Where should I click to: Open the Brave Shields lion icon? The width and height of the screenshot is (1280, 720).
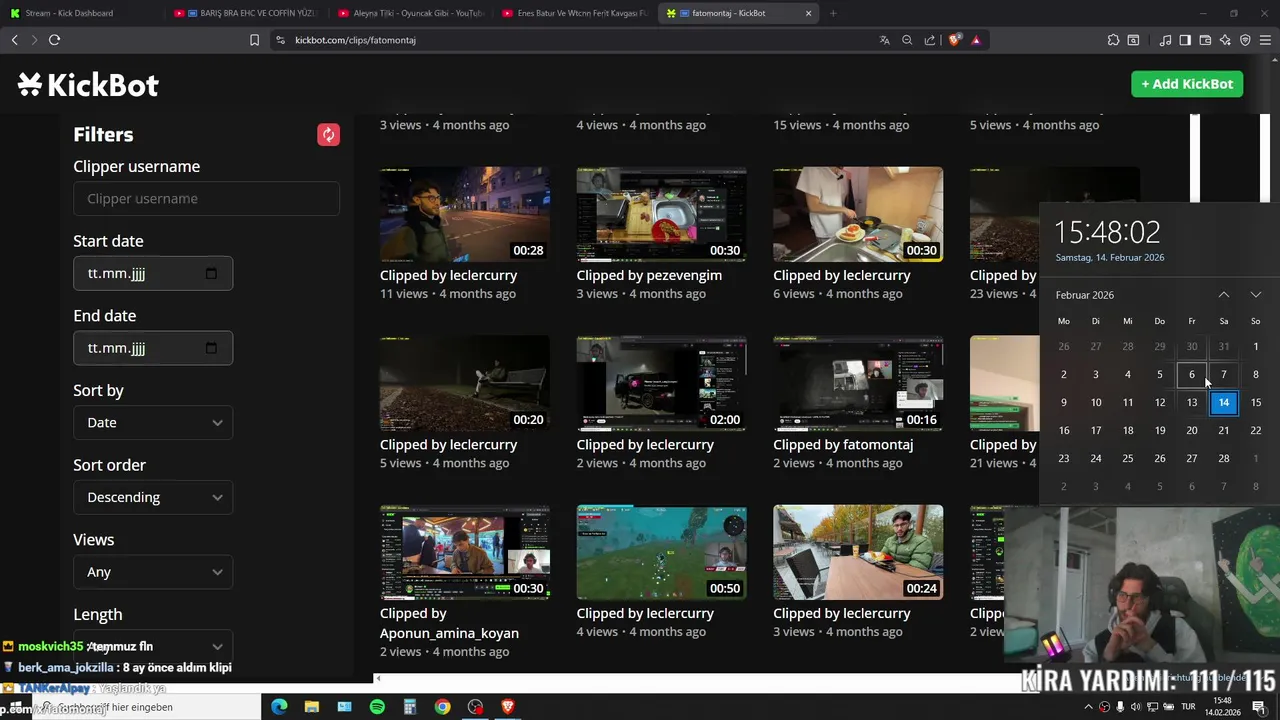(954, 40)
